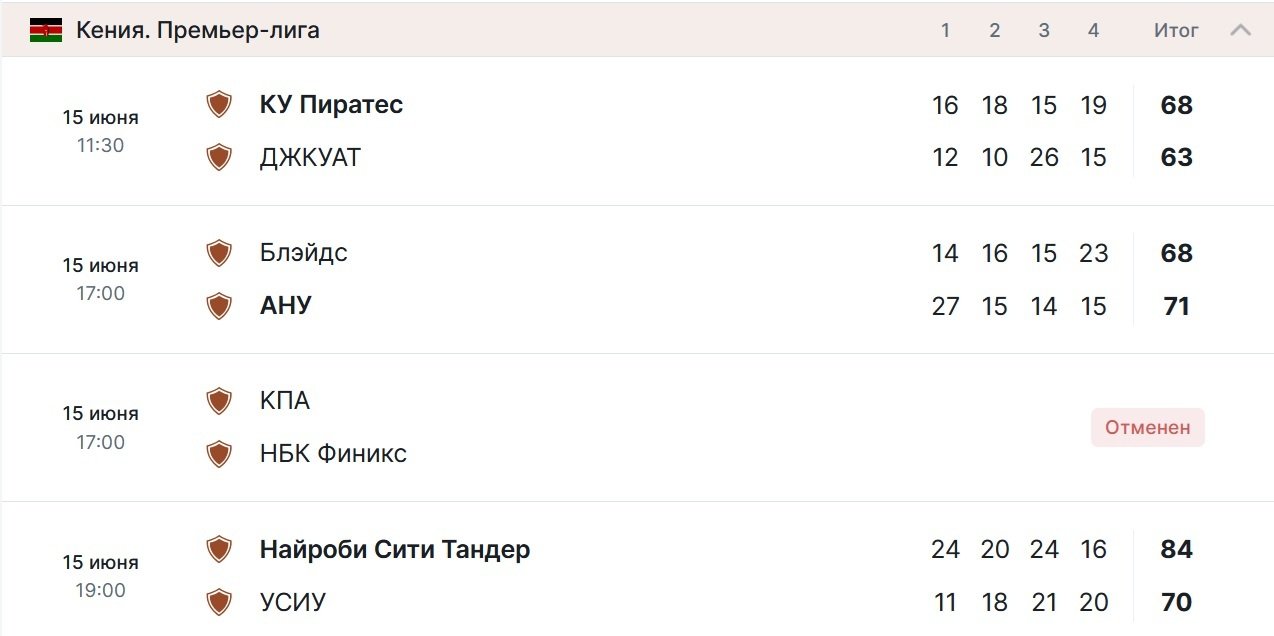Click the Отменен status badge

point(1147,428)
